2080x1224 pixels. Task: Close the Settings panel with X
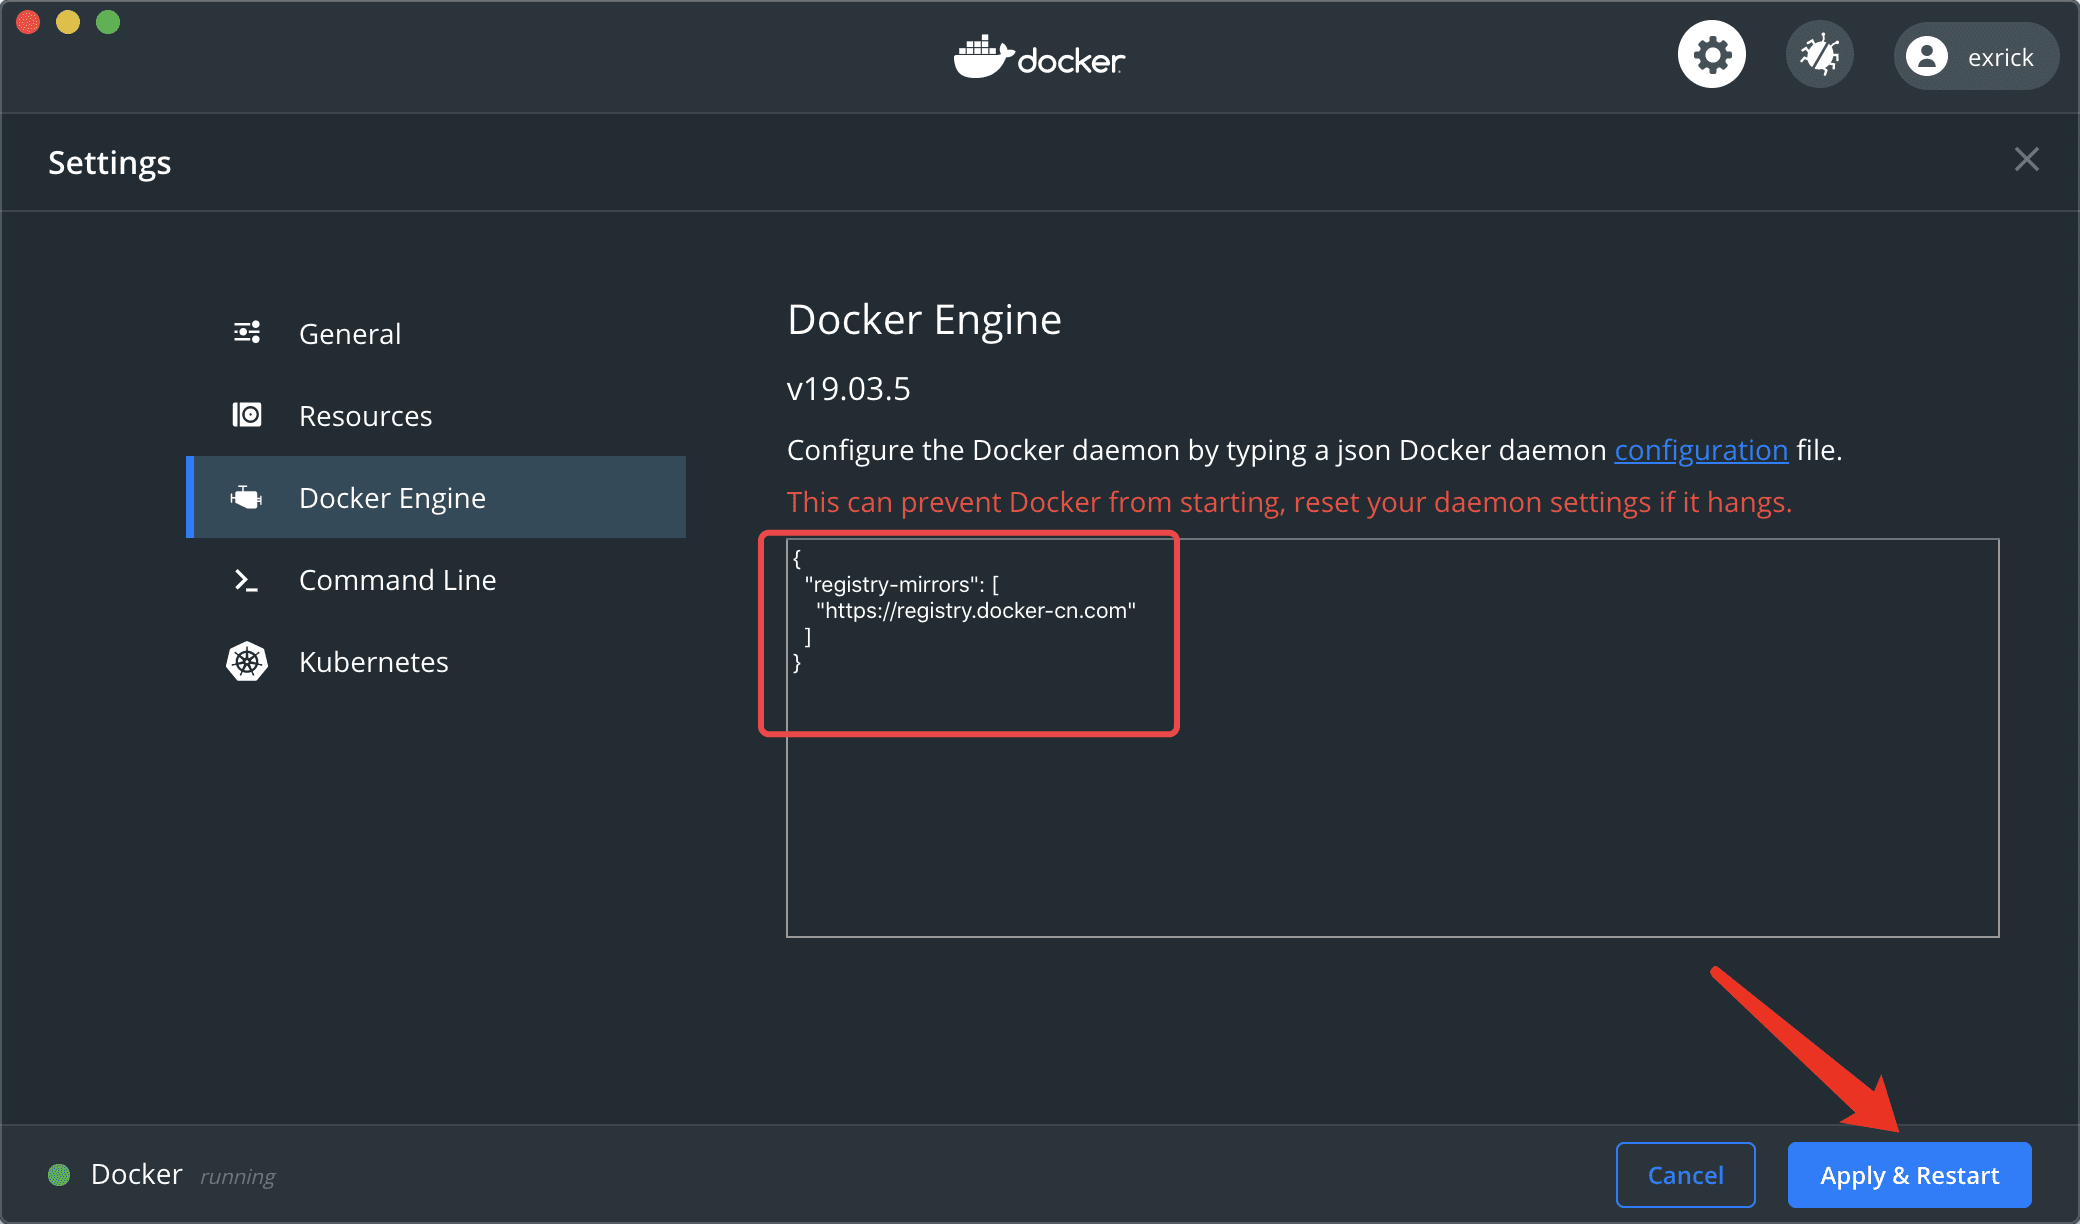pos(2026,160)
